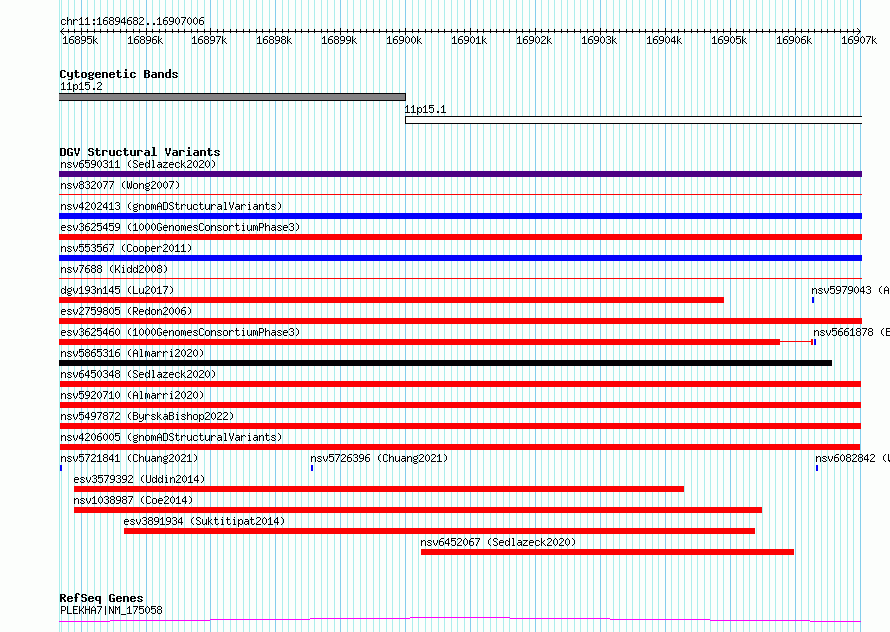Image resolution: width=890 pixels, height=632 pixels.
Task: Click the black nsv5865316 variant bar
Action: coord(446,363)
